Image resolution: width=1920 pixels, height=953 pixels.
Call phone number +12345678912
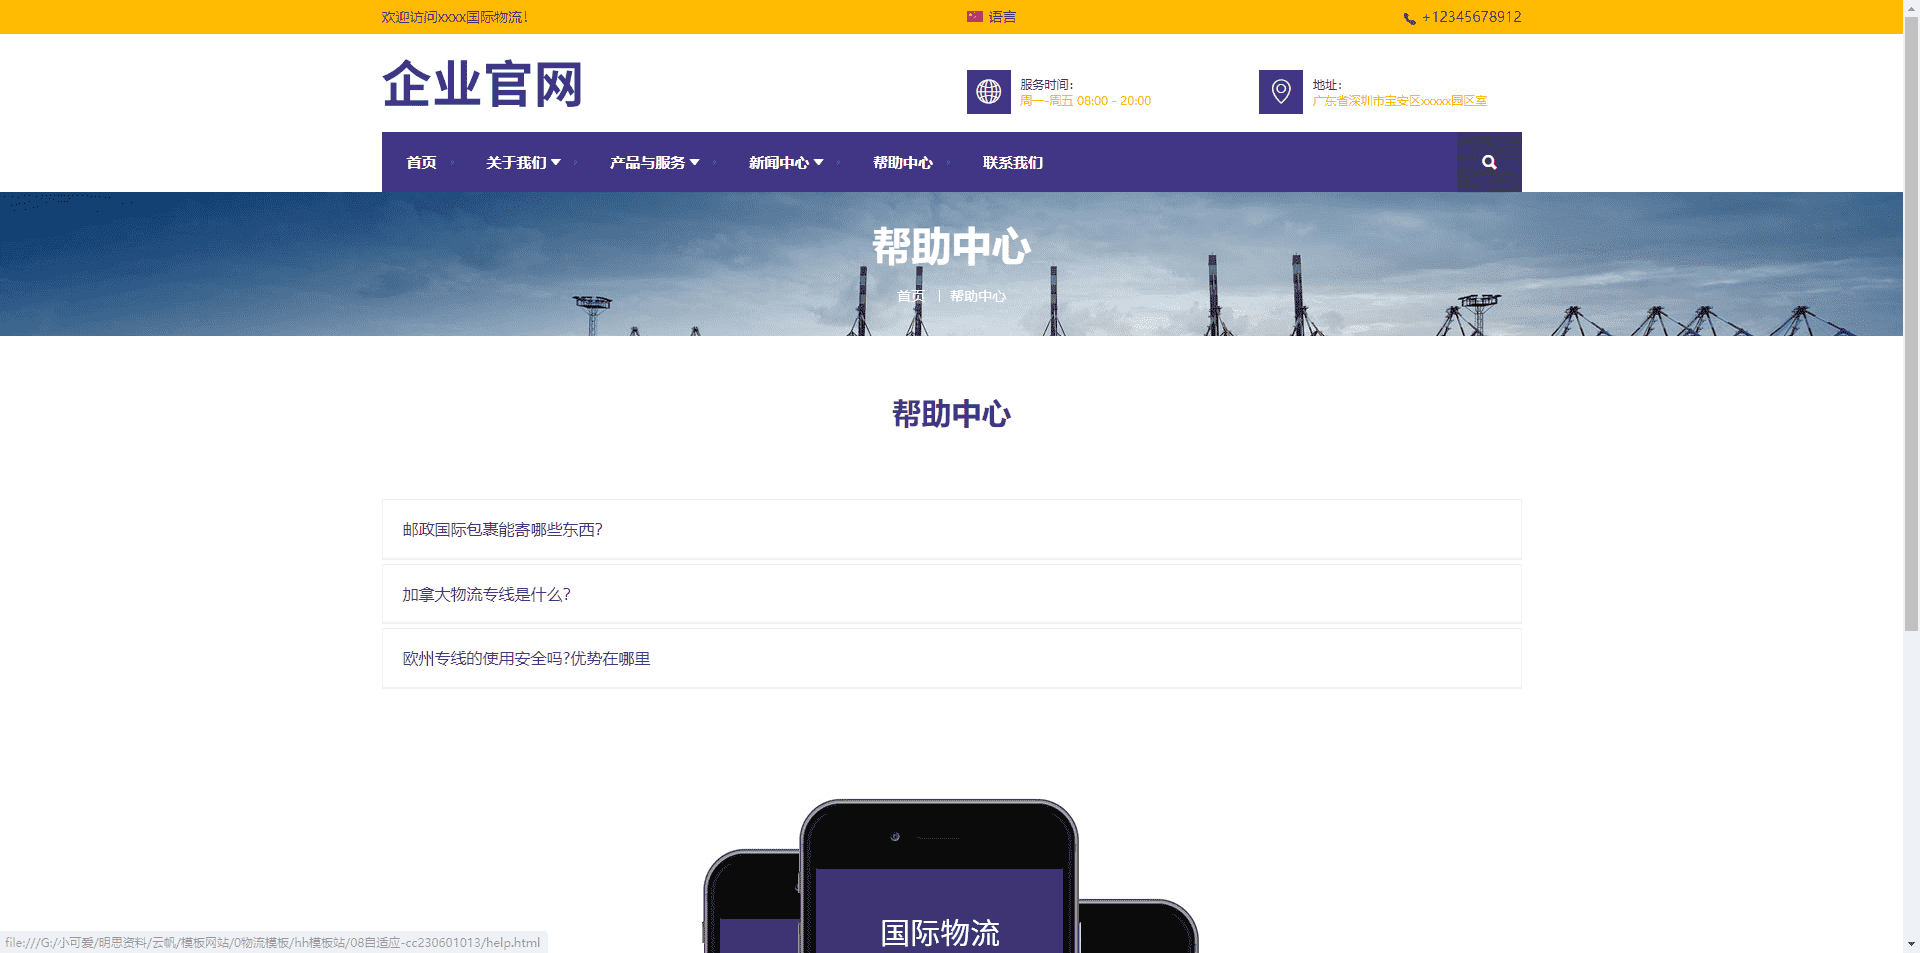[1472, 17]
